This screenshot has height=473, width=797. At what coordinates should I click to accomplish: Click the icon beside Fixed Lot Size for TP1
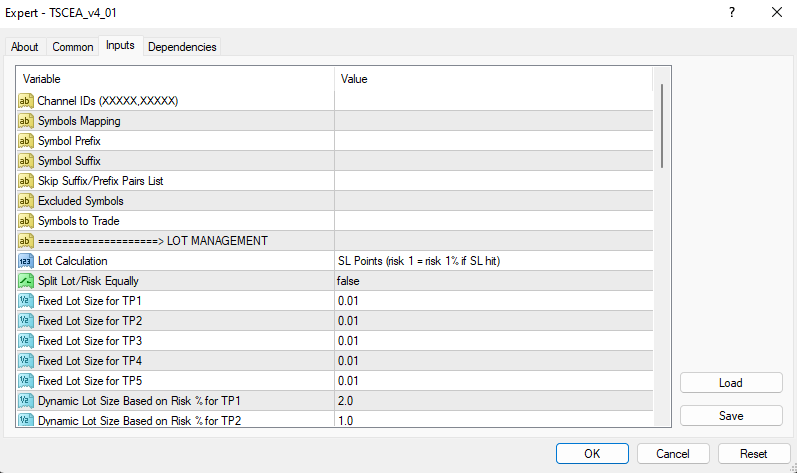pos(26,301)
